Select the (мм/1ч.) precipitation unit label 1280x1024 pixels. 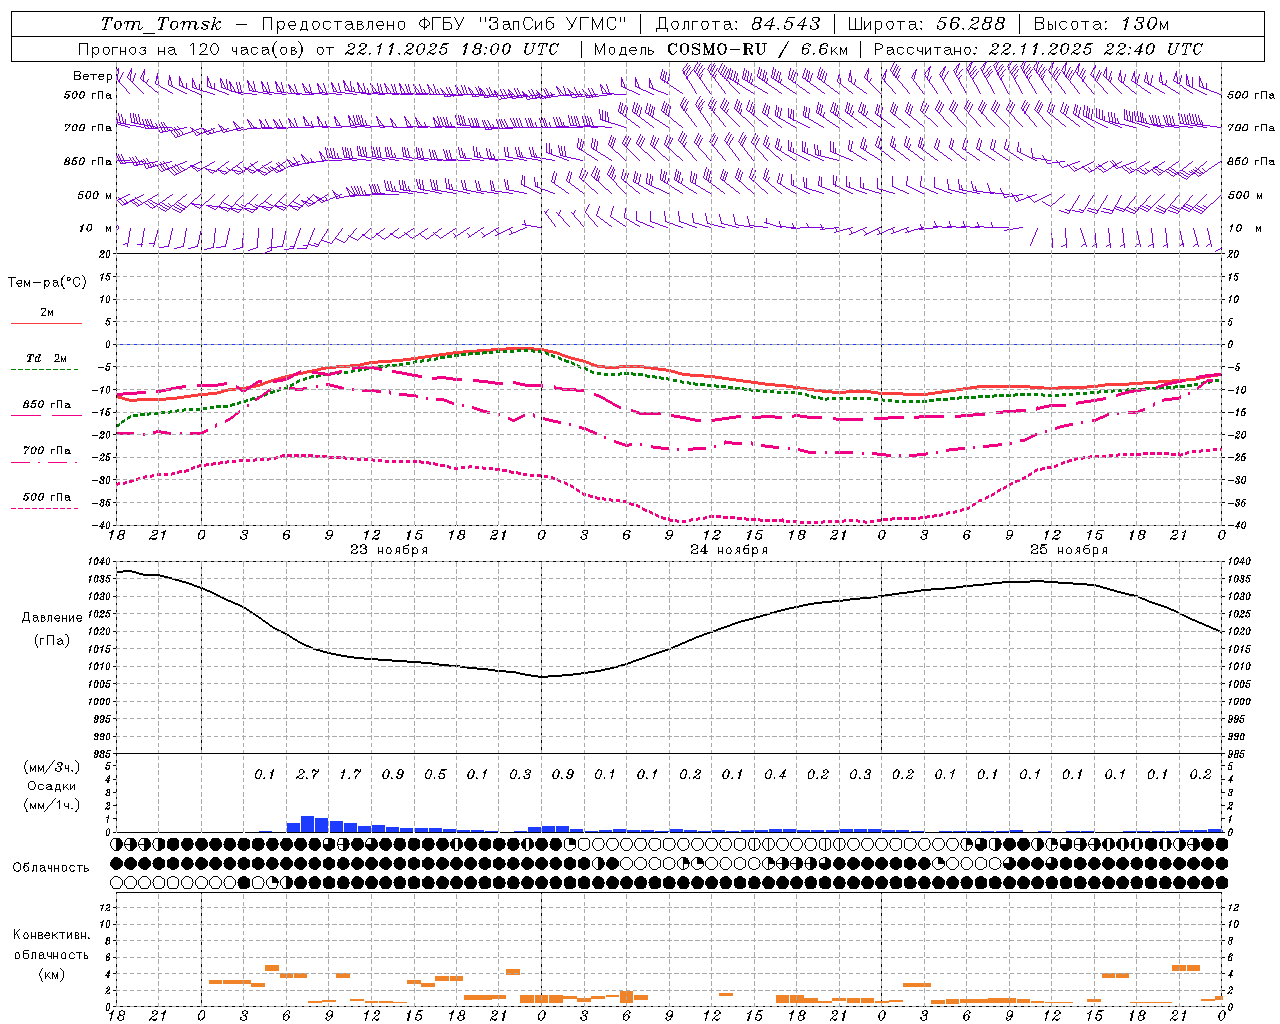[x=51, y=805]
